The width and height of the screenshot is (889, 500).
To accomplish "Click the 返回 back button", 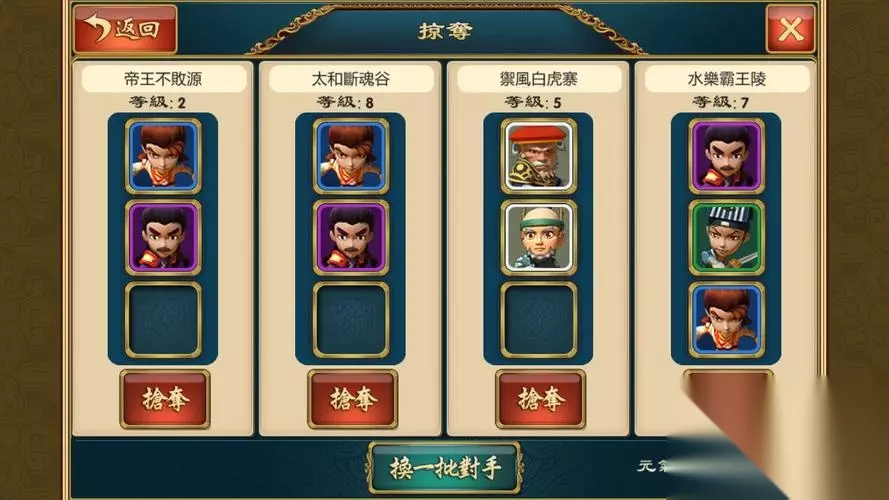I will [x=125, y=29].
